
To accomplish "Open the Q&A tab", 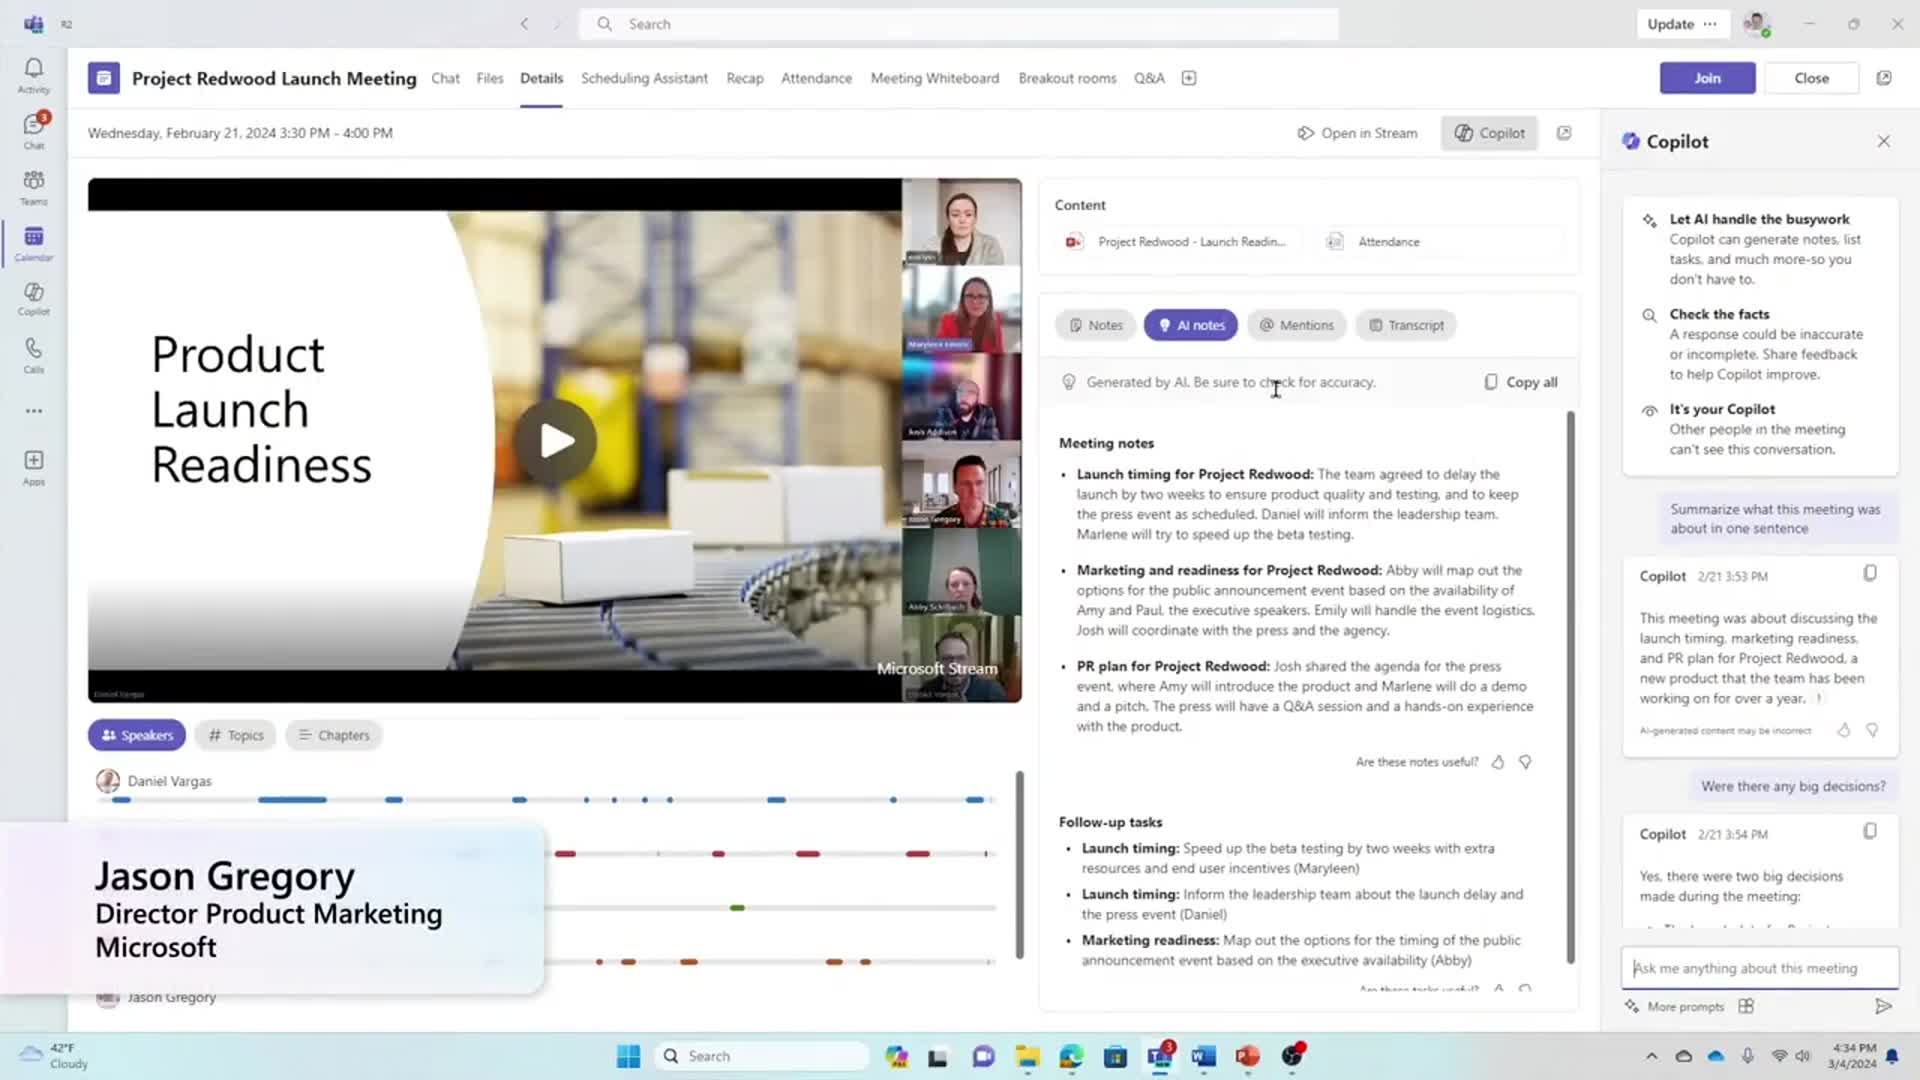I will pyautogui.click(x=1149, y=78).
